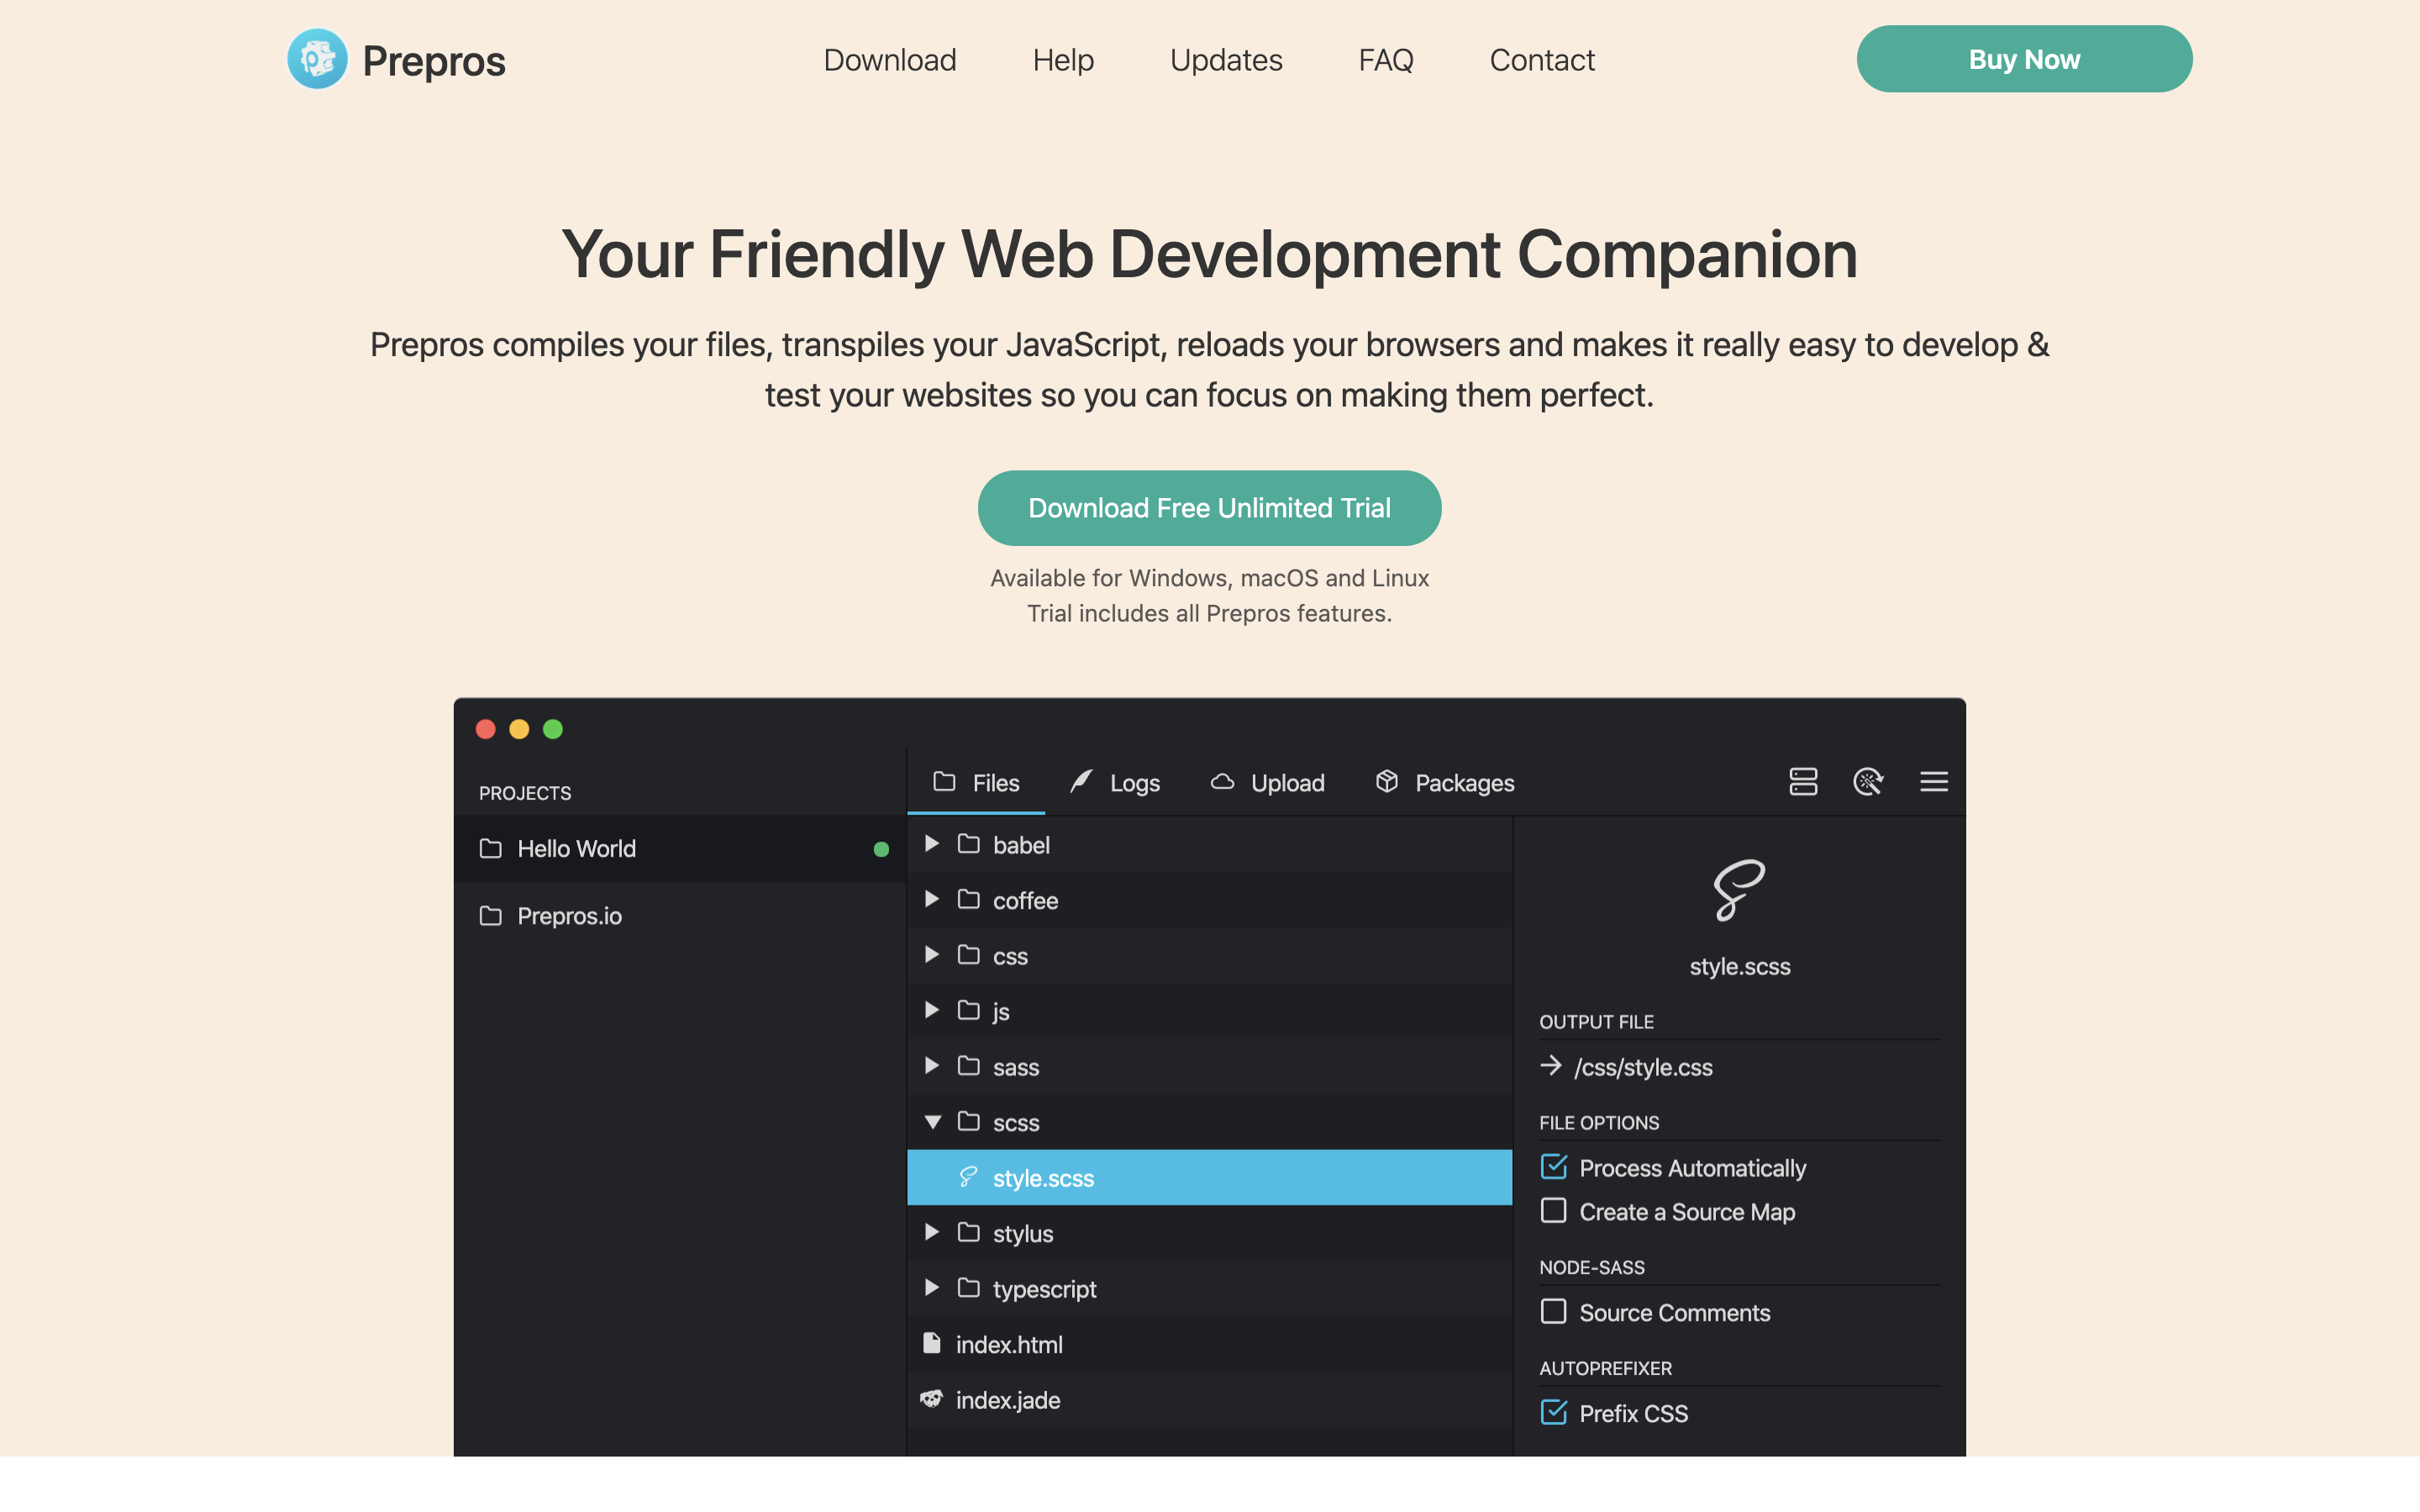Expand the babel folder arrow

(x=931, y=843)
